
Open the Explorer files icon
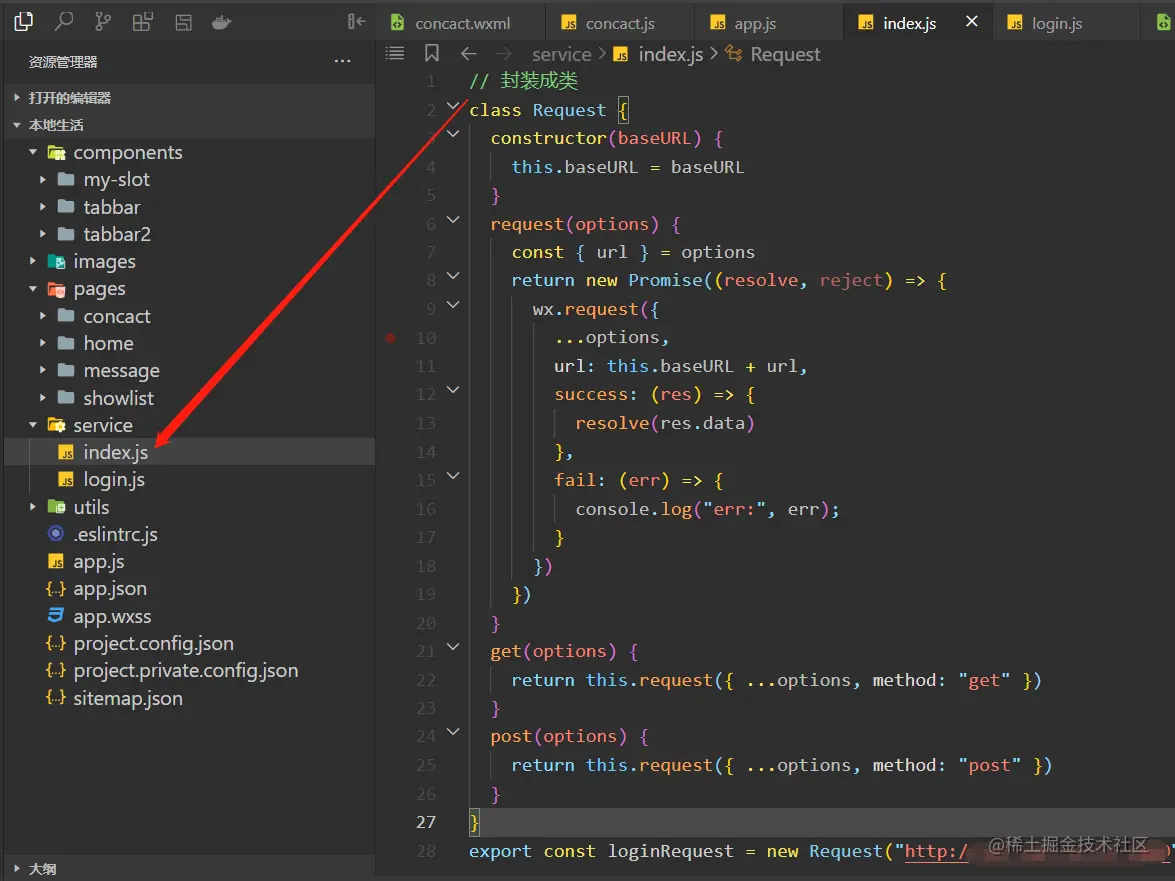tap(24, 22)
